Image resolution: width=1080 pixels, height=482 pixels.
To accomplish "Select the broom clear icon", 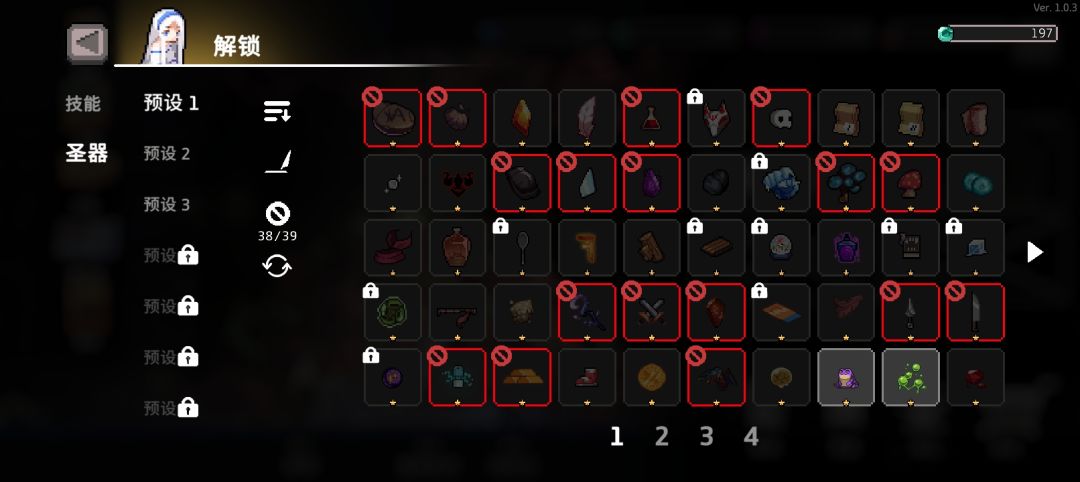I will 278,163.
